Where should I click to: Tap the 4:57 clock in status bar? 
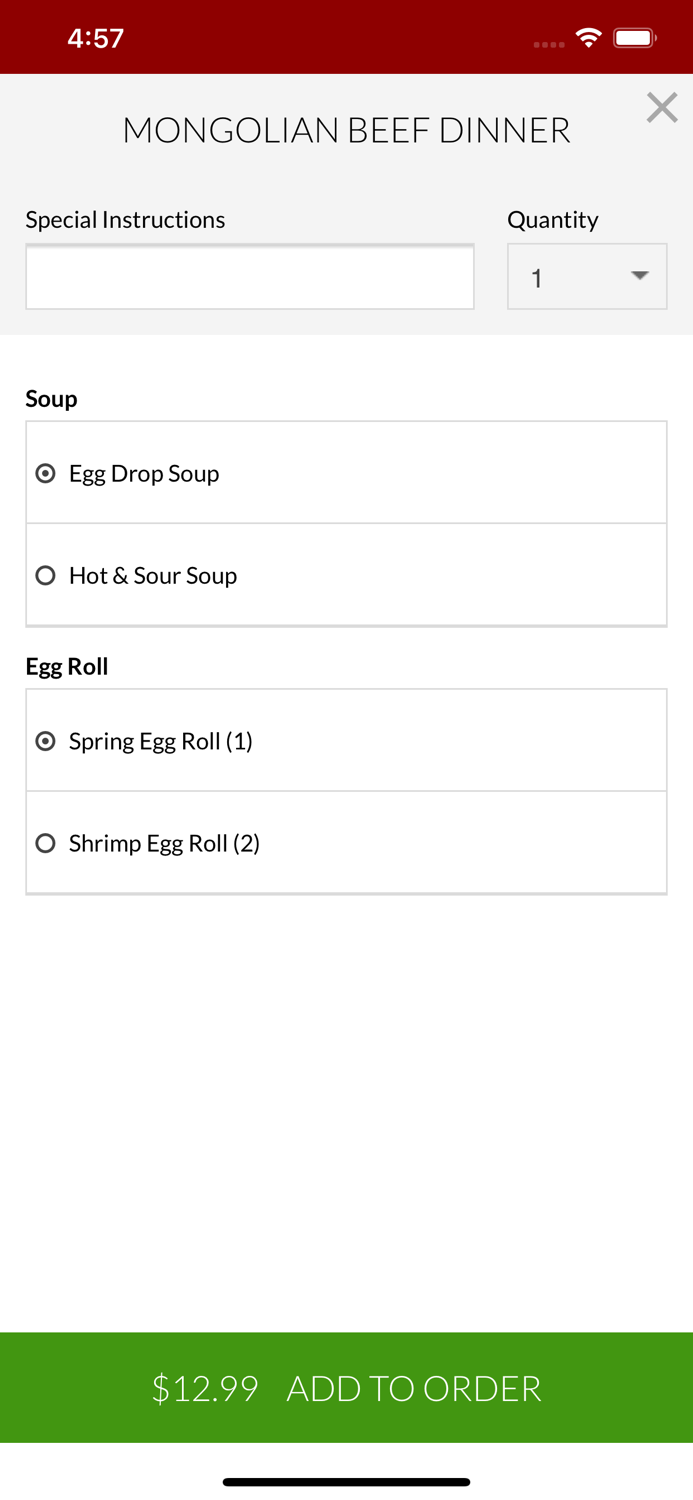(95, 38)
